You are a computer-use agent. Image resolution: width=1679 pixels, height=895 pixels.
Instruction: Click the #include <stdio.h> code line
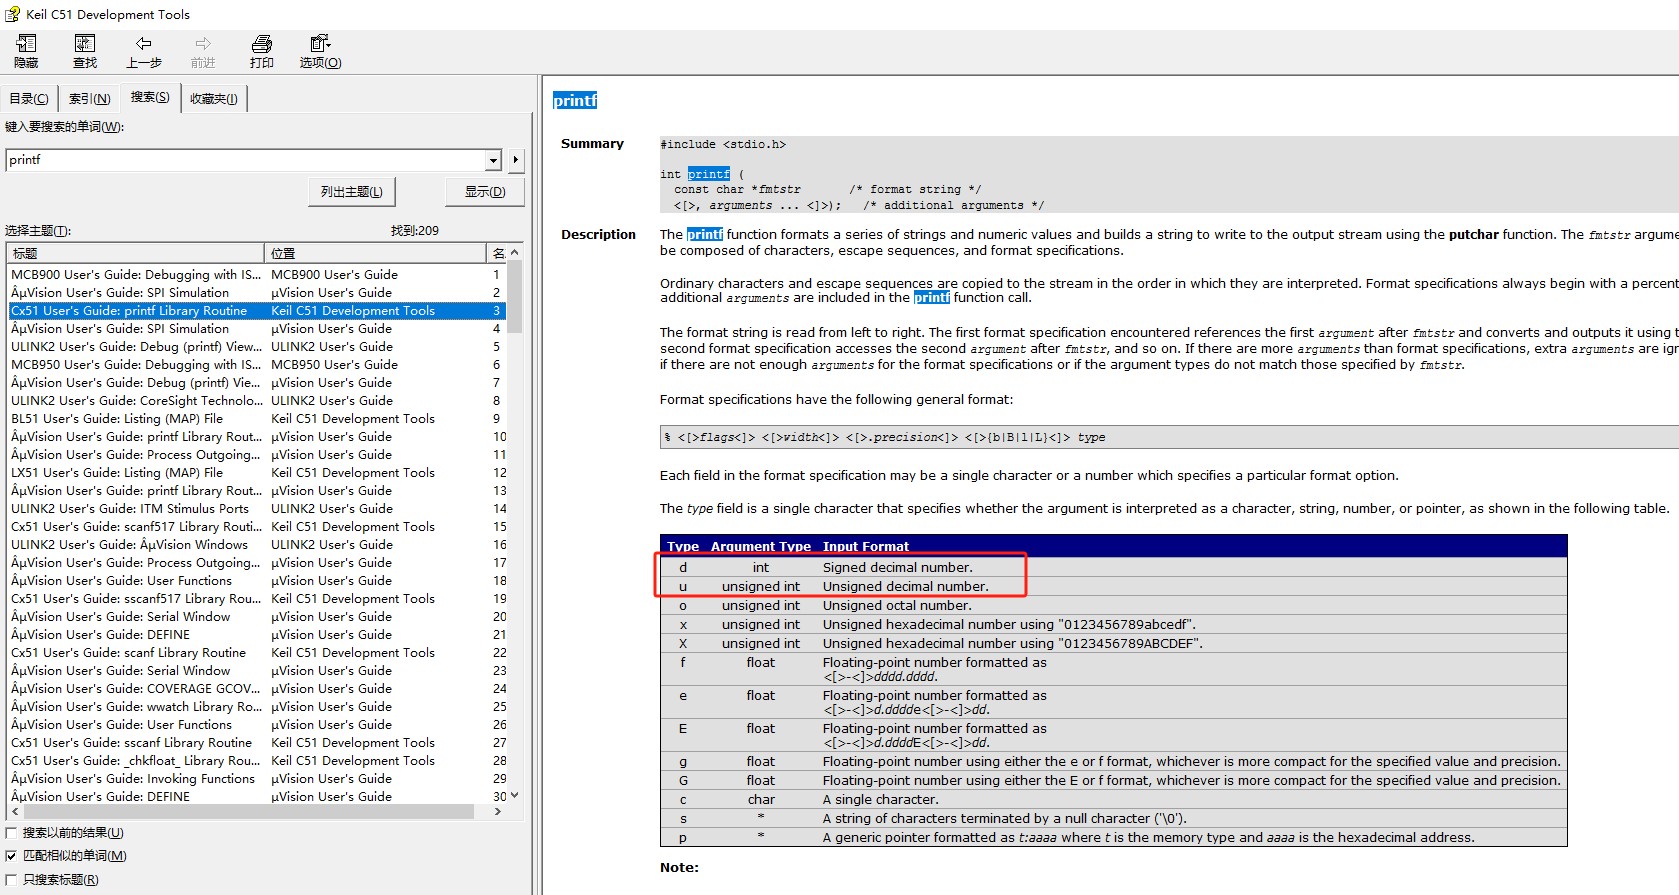pyautogui.click(x=723, y=145)
